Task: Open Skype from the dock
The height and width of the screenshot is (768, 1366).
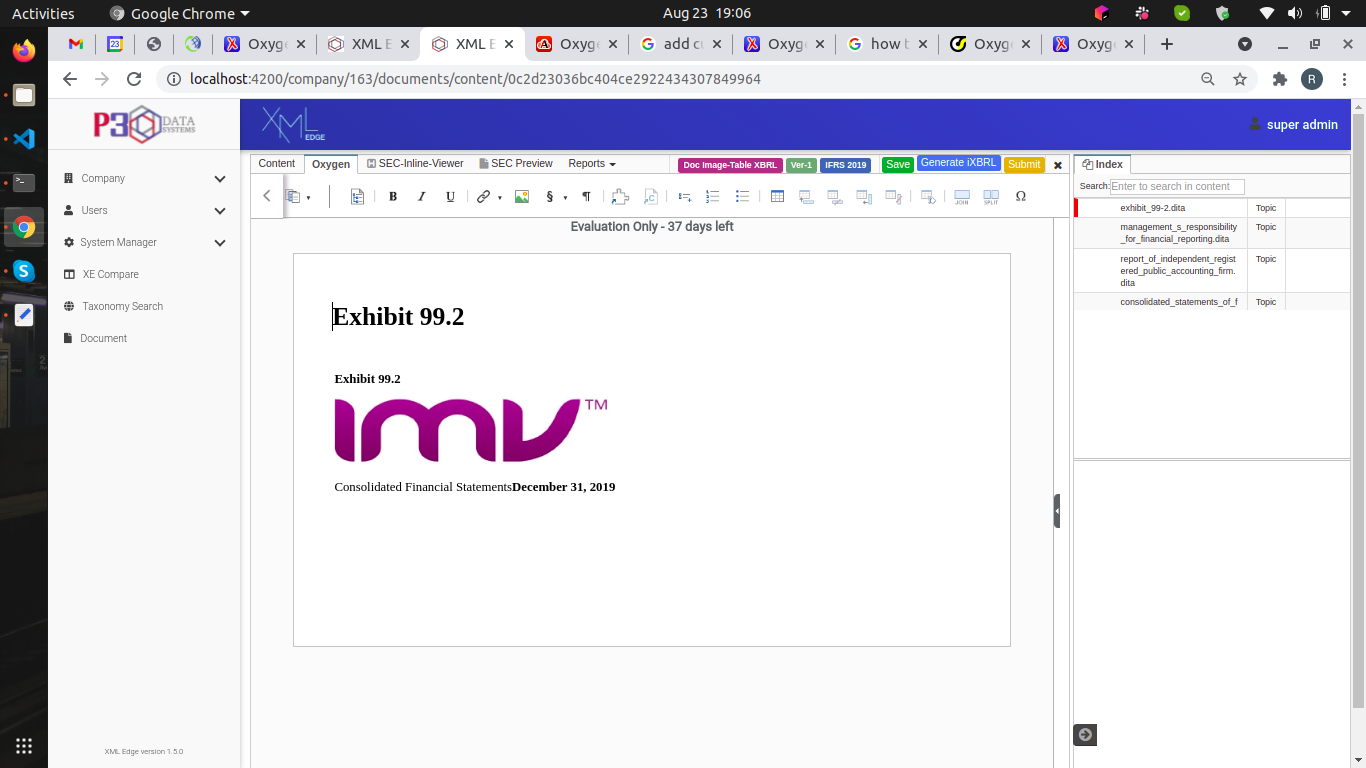Action: 24,271
